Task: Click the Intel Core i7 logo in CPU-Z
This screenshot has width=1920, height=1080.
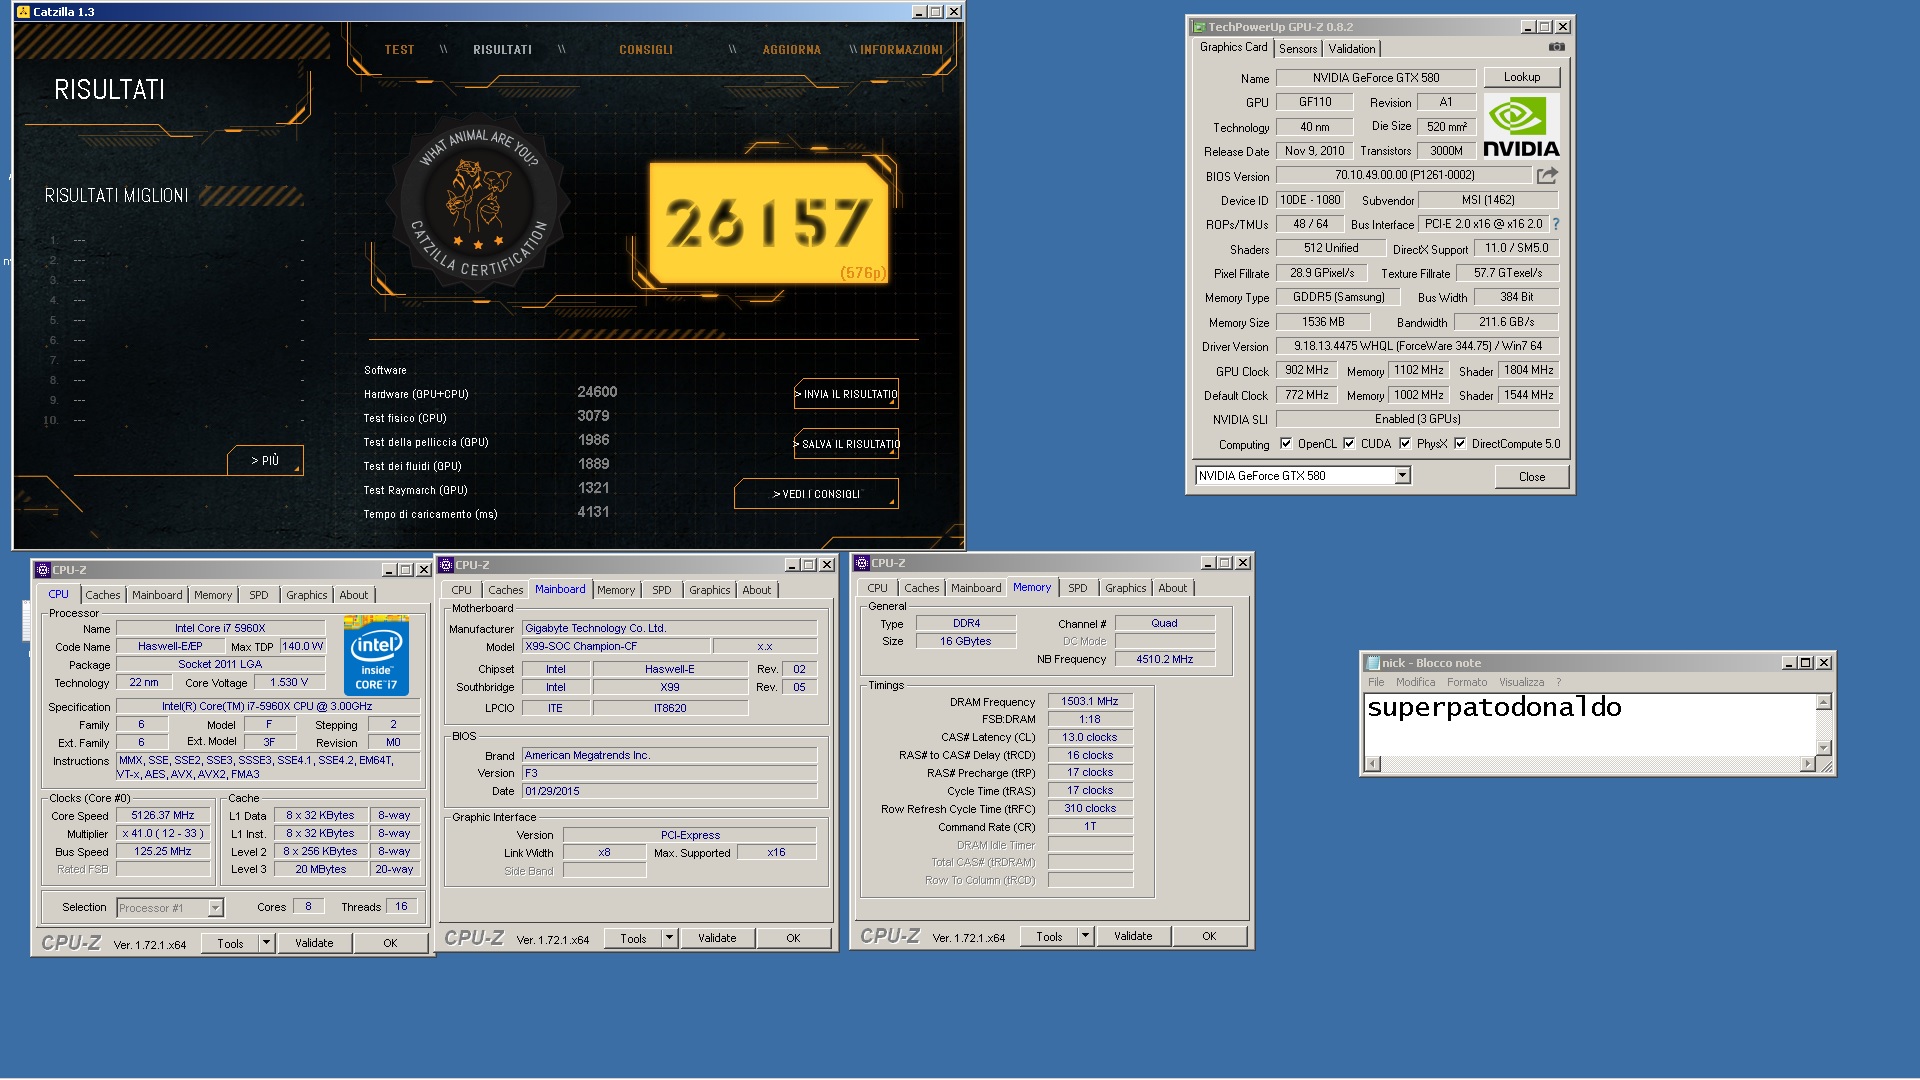Action: (376, 656)
